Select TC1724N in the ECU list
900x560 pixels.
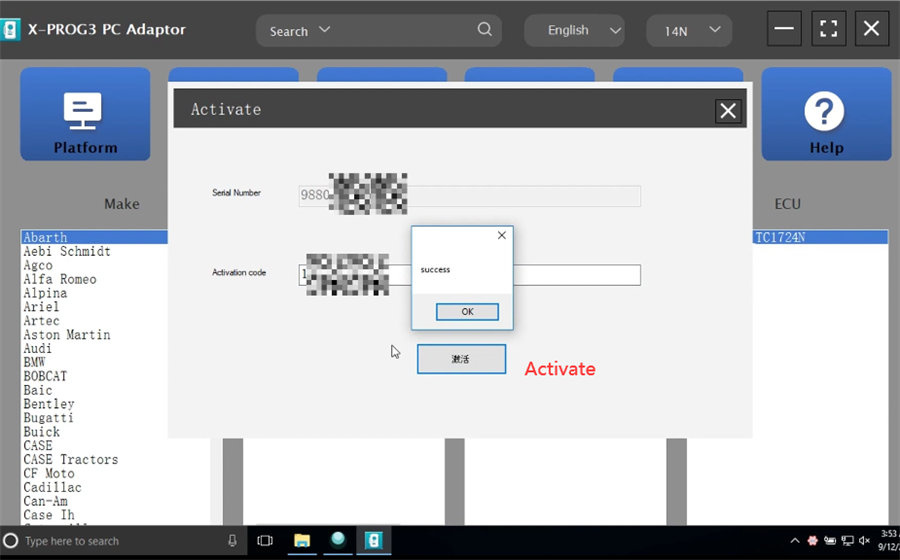coord(820,237)
